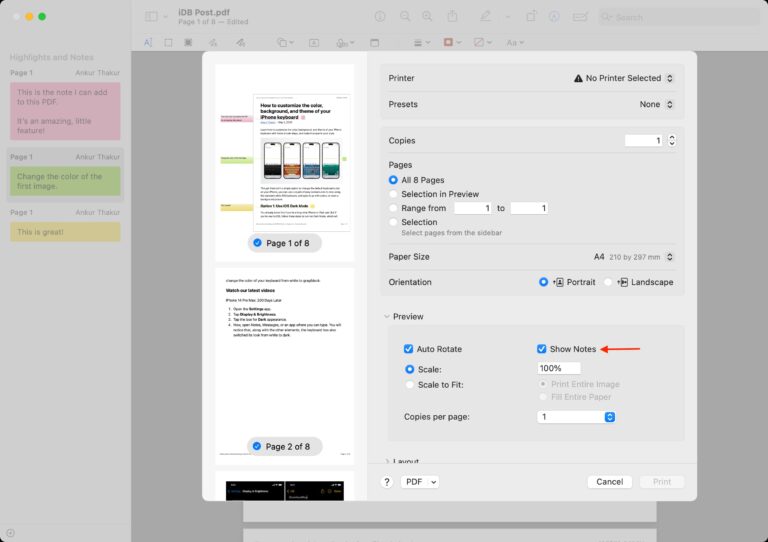Click the Zoom Out magnifier icon
Screen dimensions: 768x542
point(405,17)
